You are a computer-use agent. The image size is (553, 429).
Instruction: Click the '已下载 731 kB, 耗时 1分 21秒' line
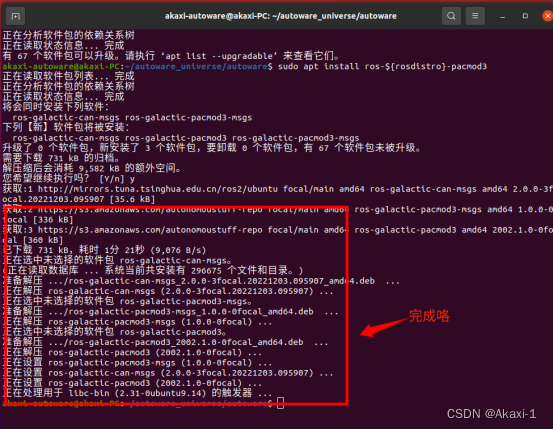click(x=104, y=250)
